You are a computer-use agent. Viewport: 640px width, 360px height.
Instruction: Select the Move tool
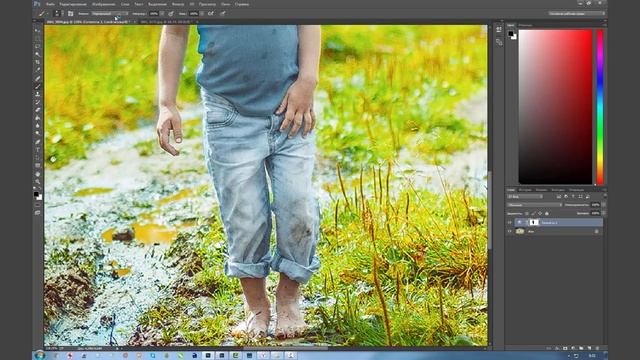38,31
